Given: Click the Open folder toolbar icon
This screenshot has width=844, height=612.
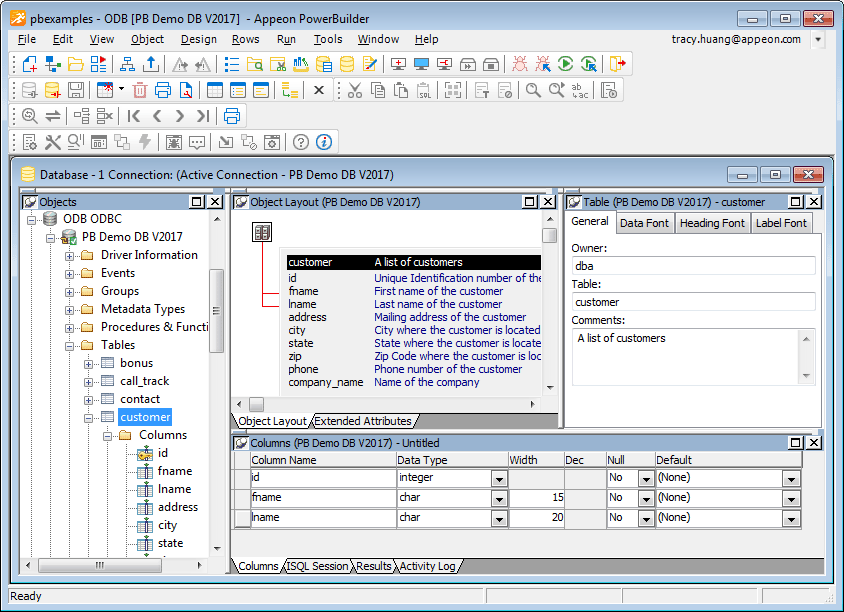Looking at the screenshot, I should click(76, 64).
